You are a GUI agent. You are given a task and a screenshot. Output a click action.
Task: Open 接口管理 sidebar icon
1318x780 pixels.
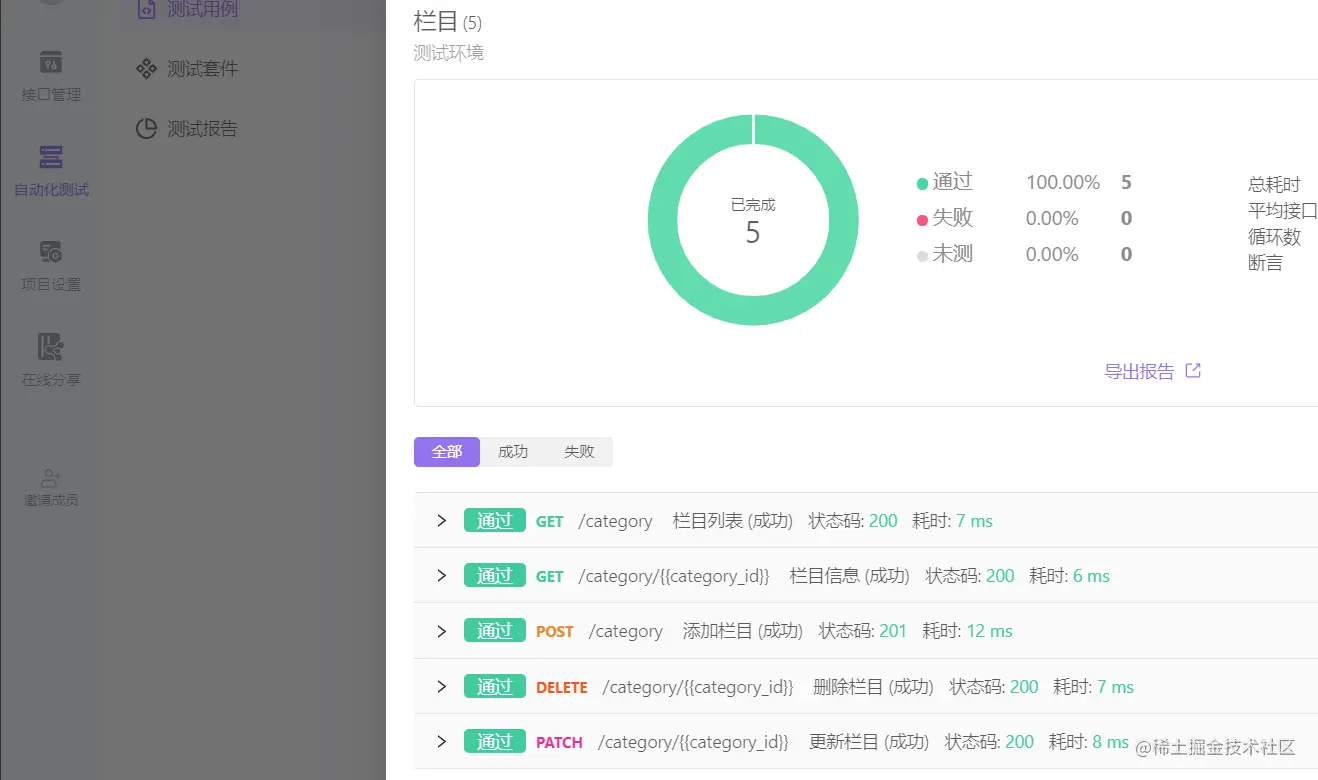51,62
